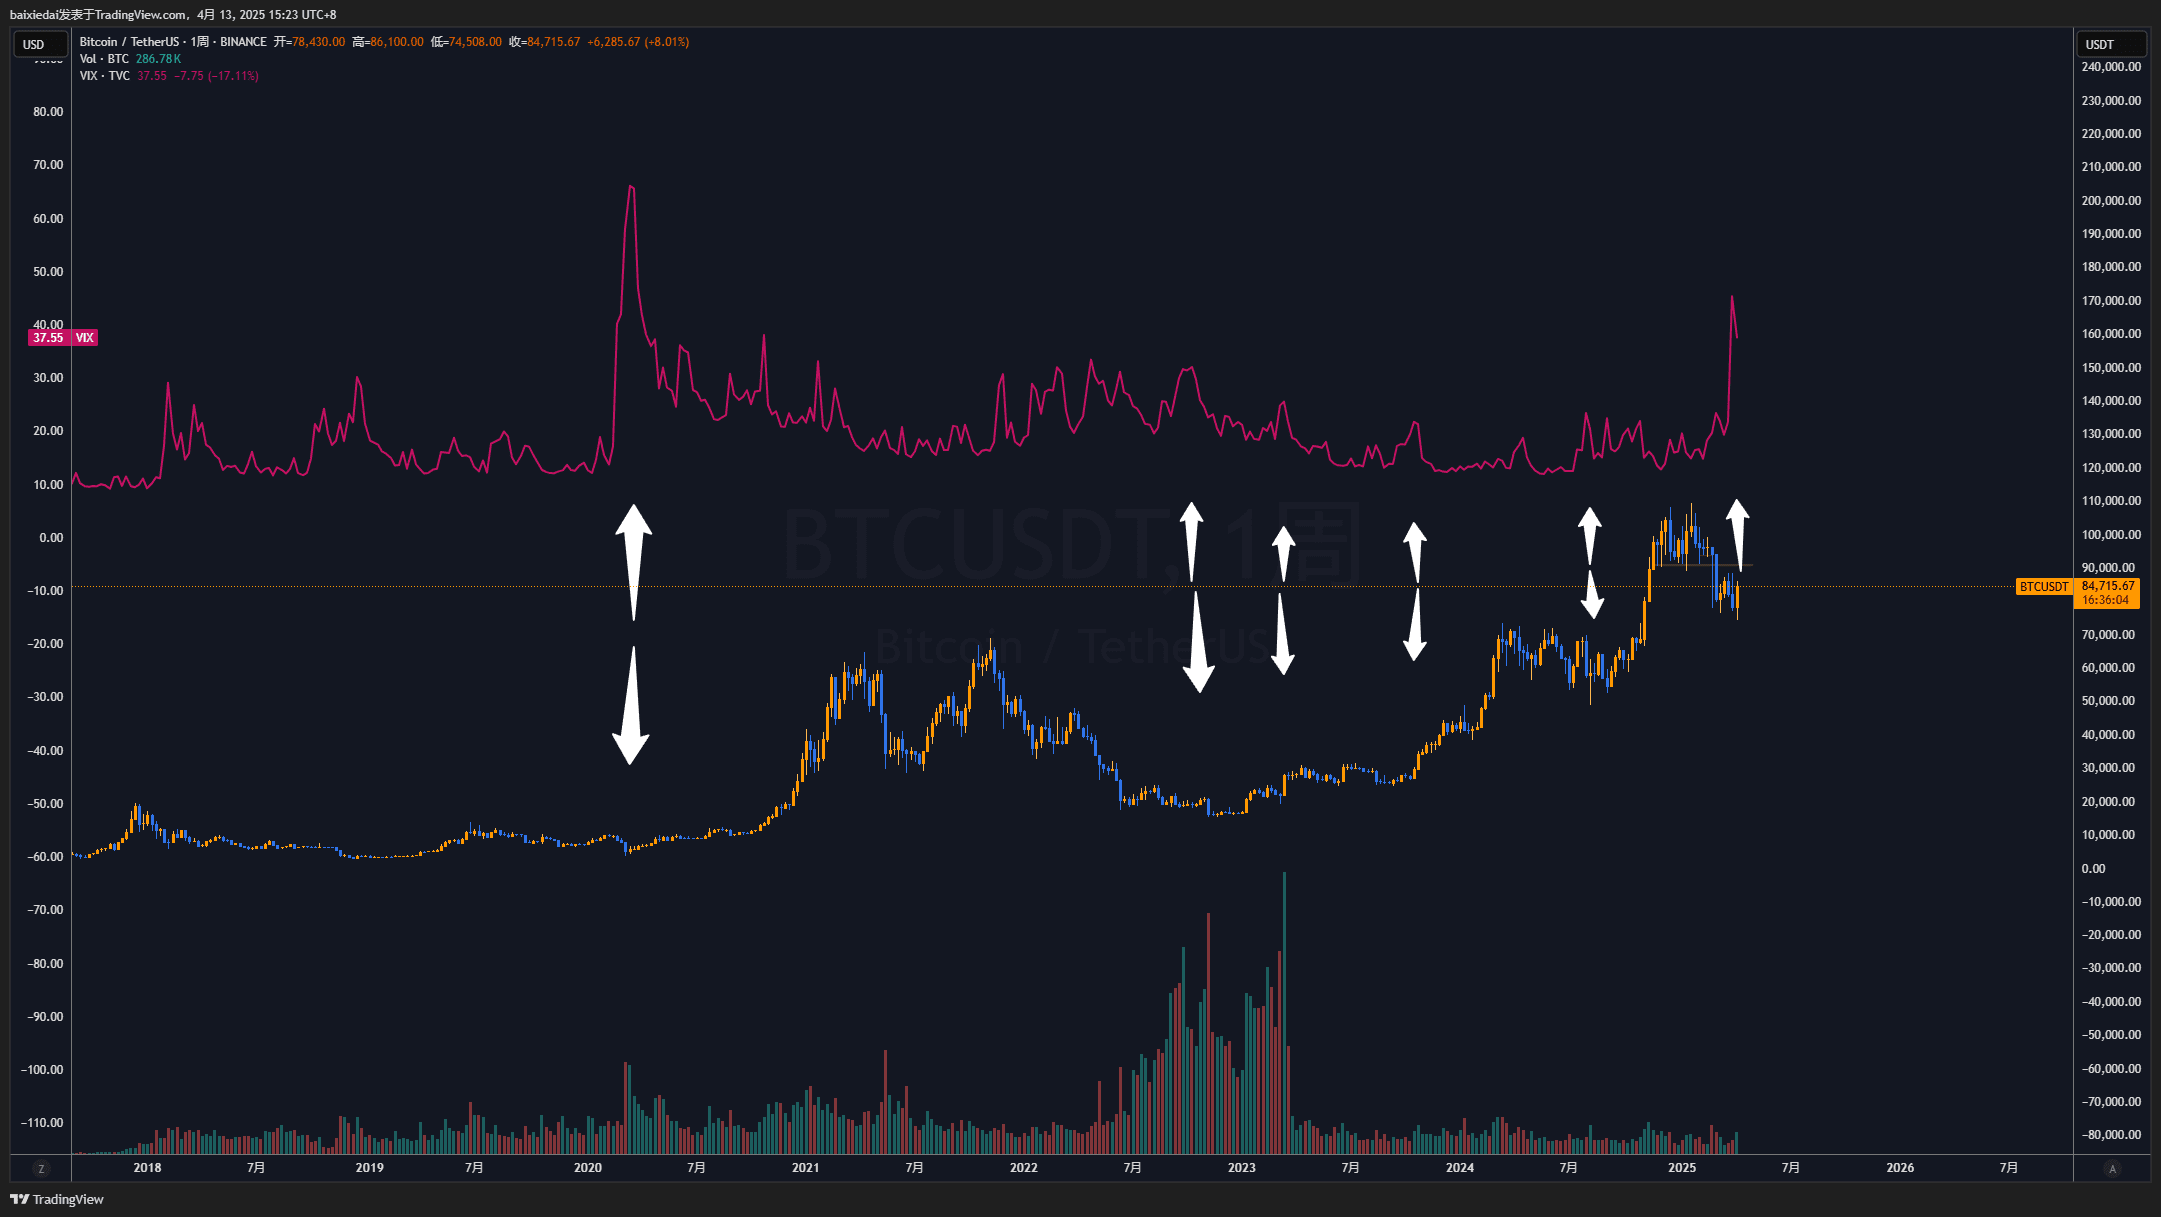Click the 84,715.67 countdown price box
2161x1217 pixels.
pos(2108,593)
